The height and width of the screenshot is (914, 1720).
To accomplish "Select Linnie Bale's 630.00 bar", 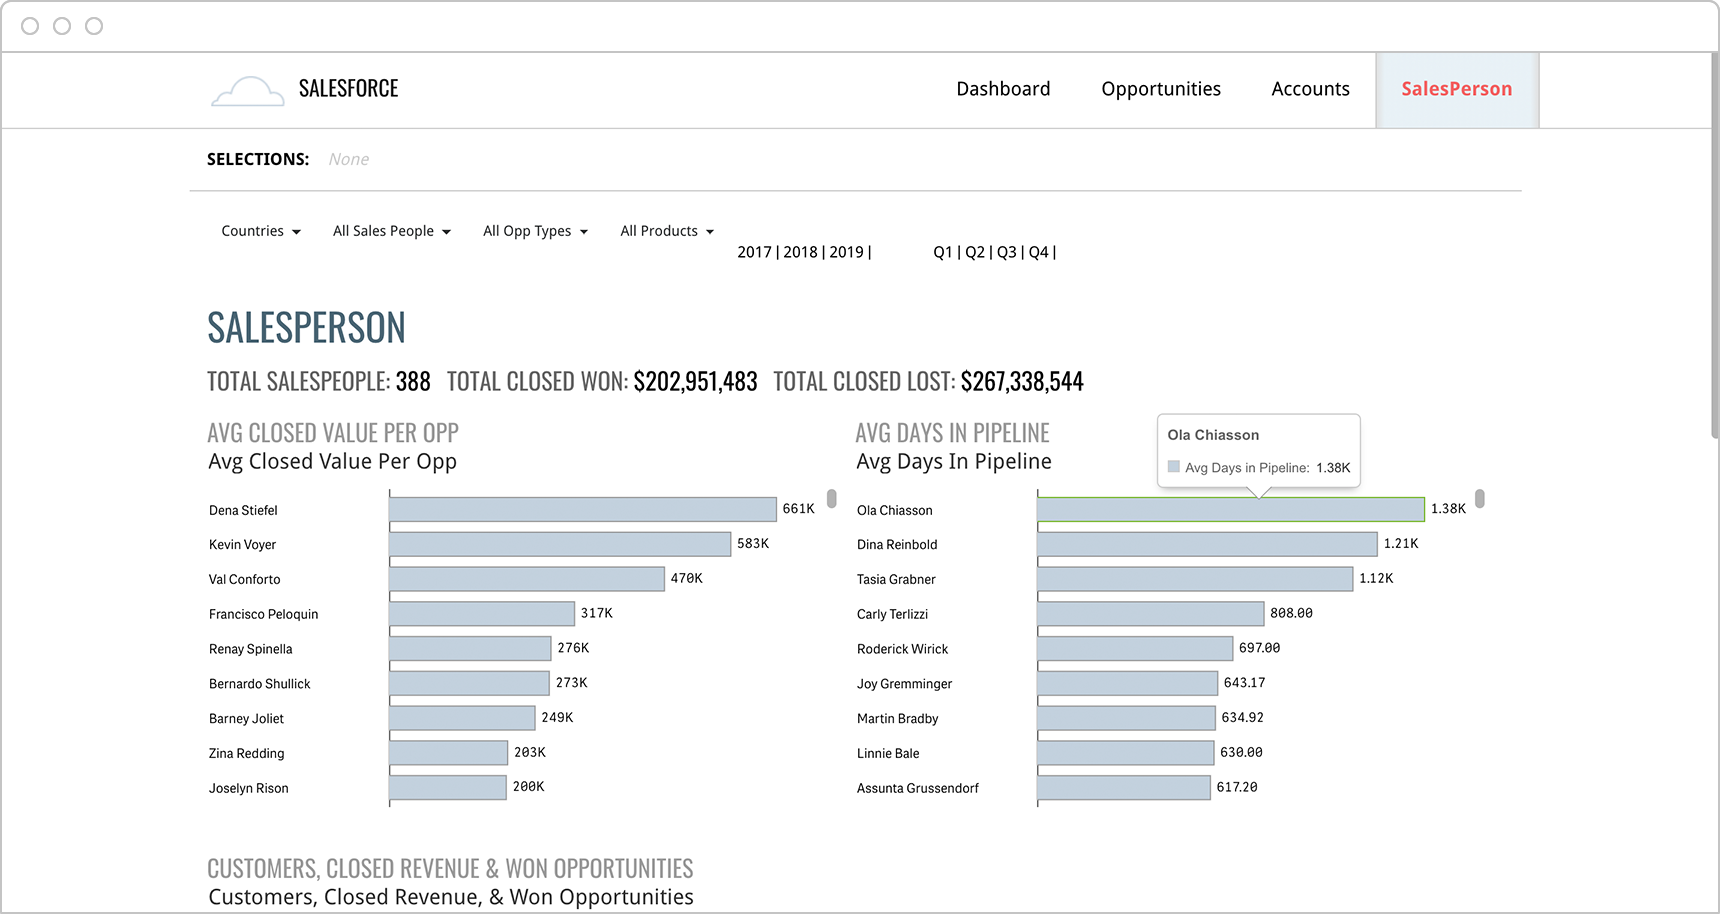I will (1125, 752).
